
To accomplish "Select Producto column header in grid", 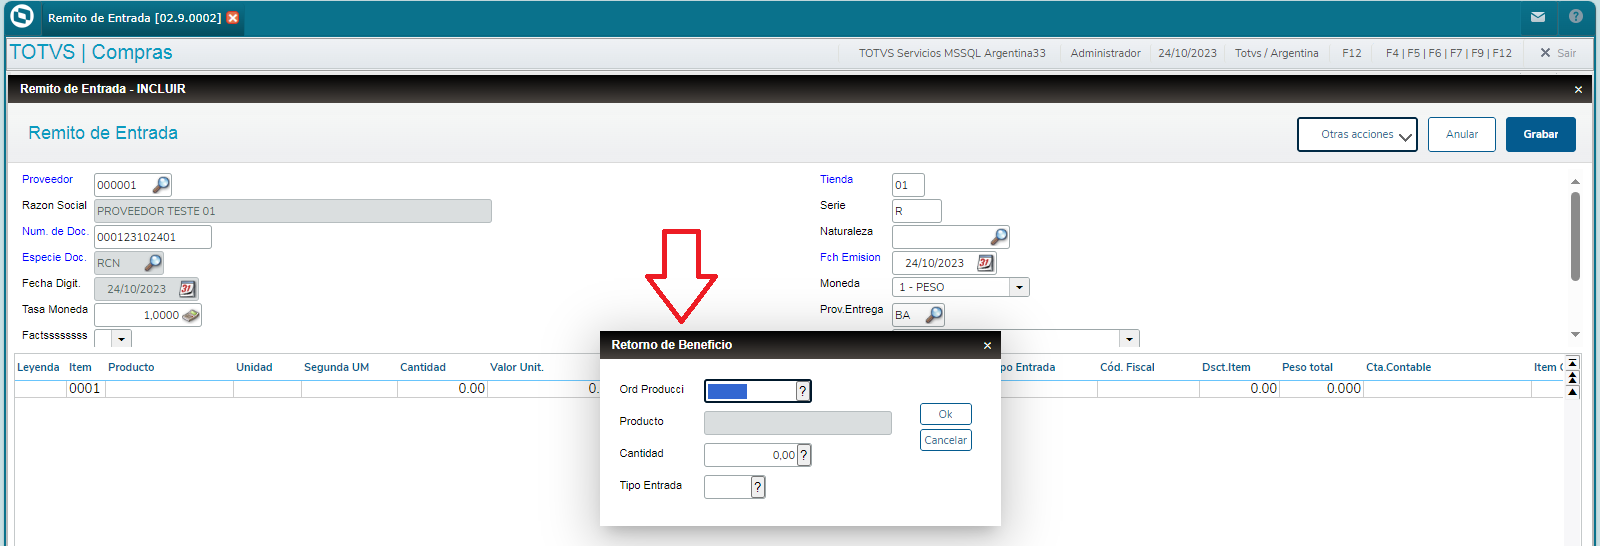I will coord(131,367).
